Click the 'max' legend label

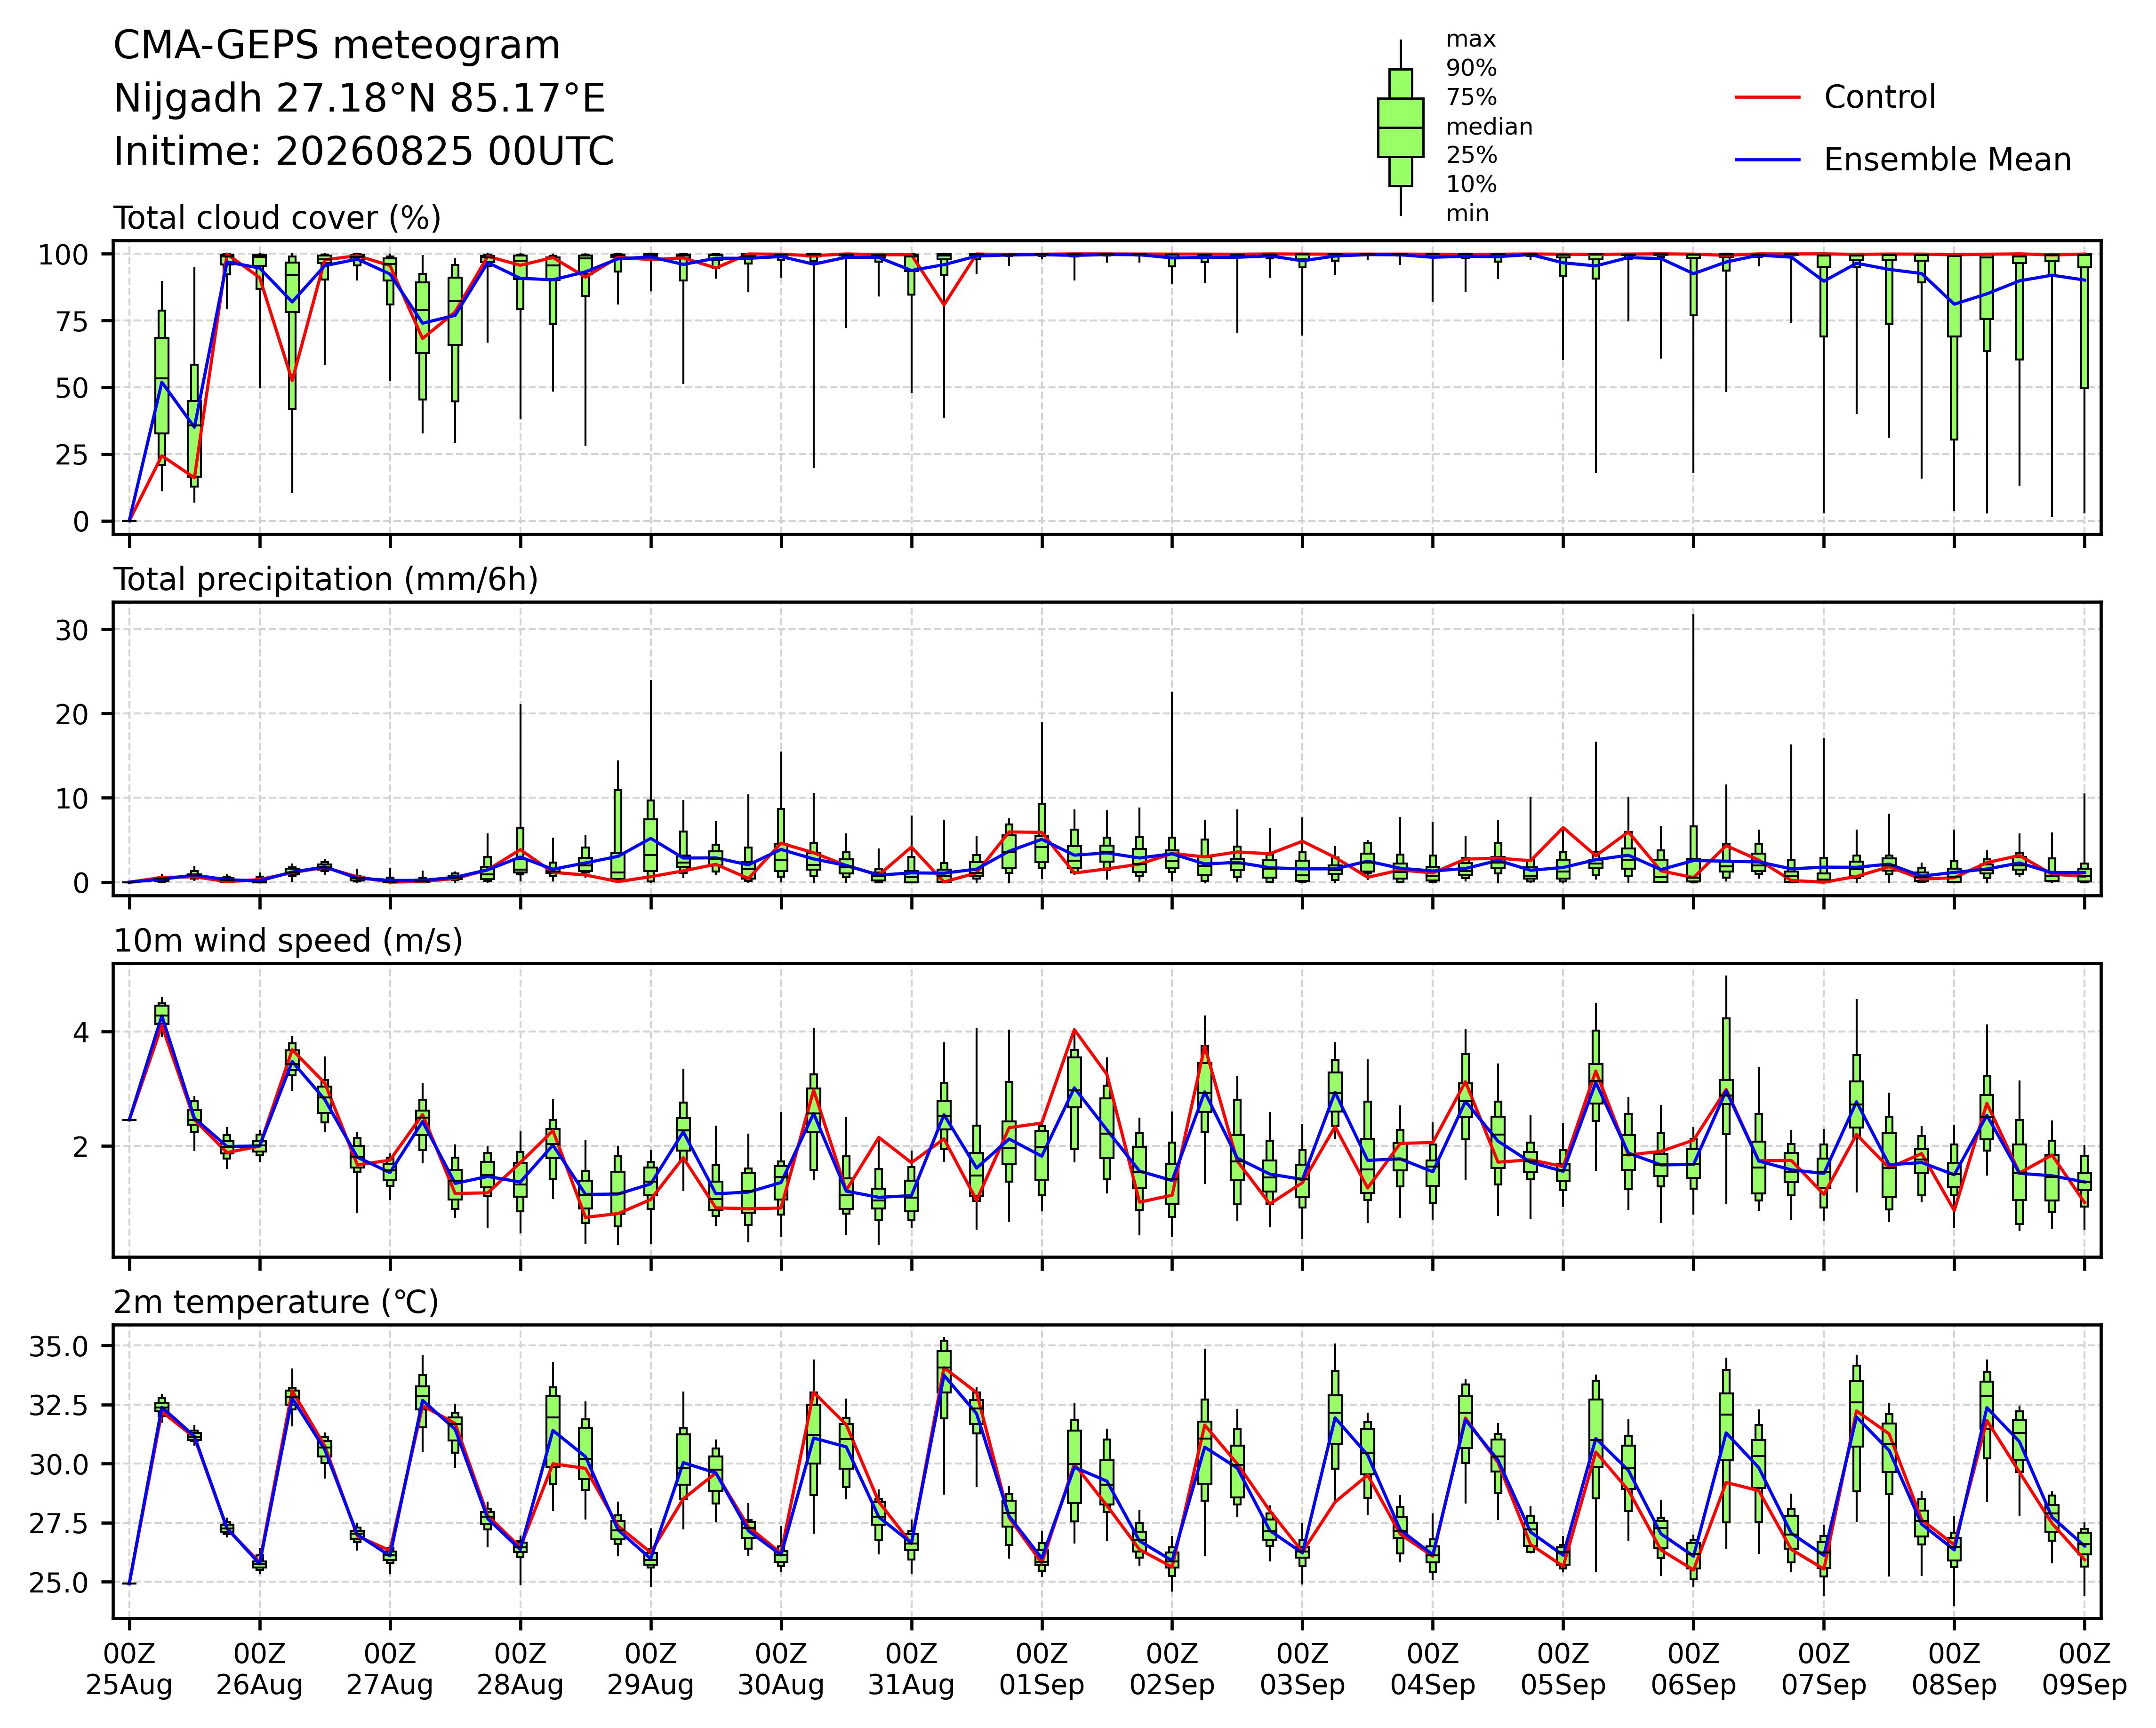pos(1471,40)
